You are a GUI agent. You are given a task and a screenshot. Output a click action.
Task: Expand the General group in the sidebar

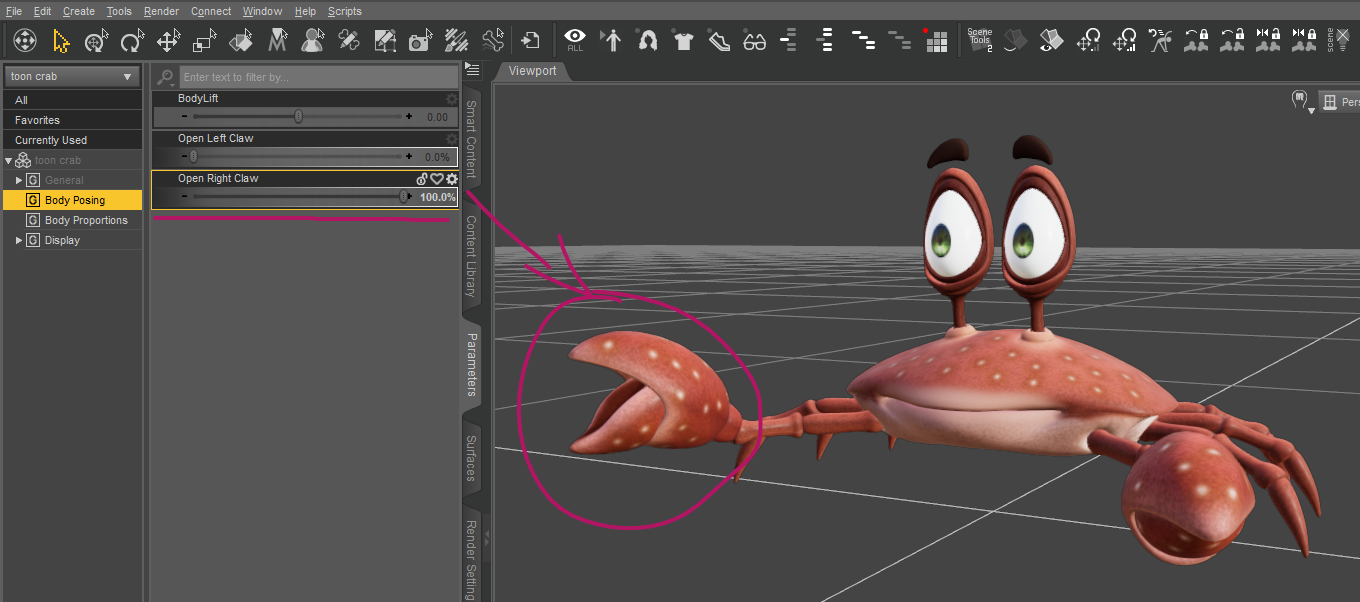click(18, 179)
